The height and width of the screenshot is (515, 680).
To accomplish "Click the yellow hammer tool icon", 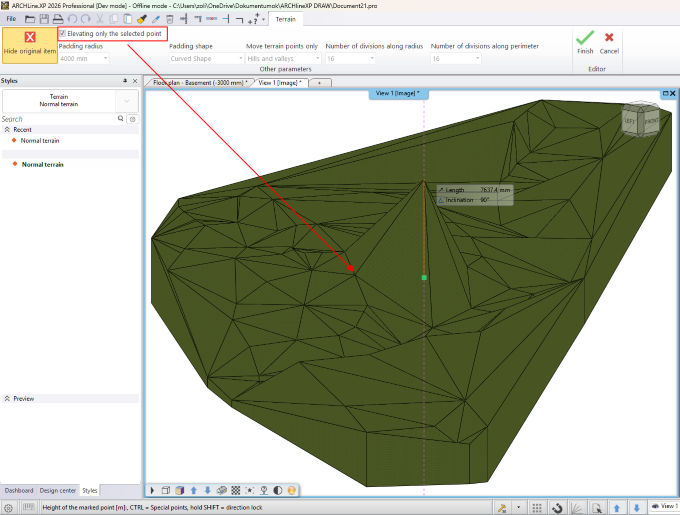I will (x=502, y=508).
